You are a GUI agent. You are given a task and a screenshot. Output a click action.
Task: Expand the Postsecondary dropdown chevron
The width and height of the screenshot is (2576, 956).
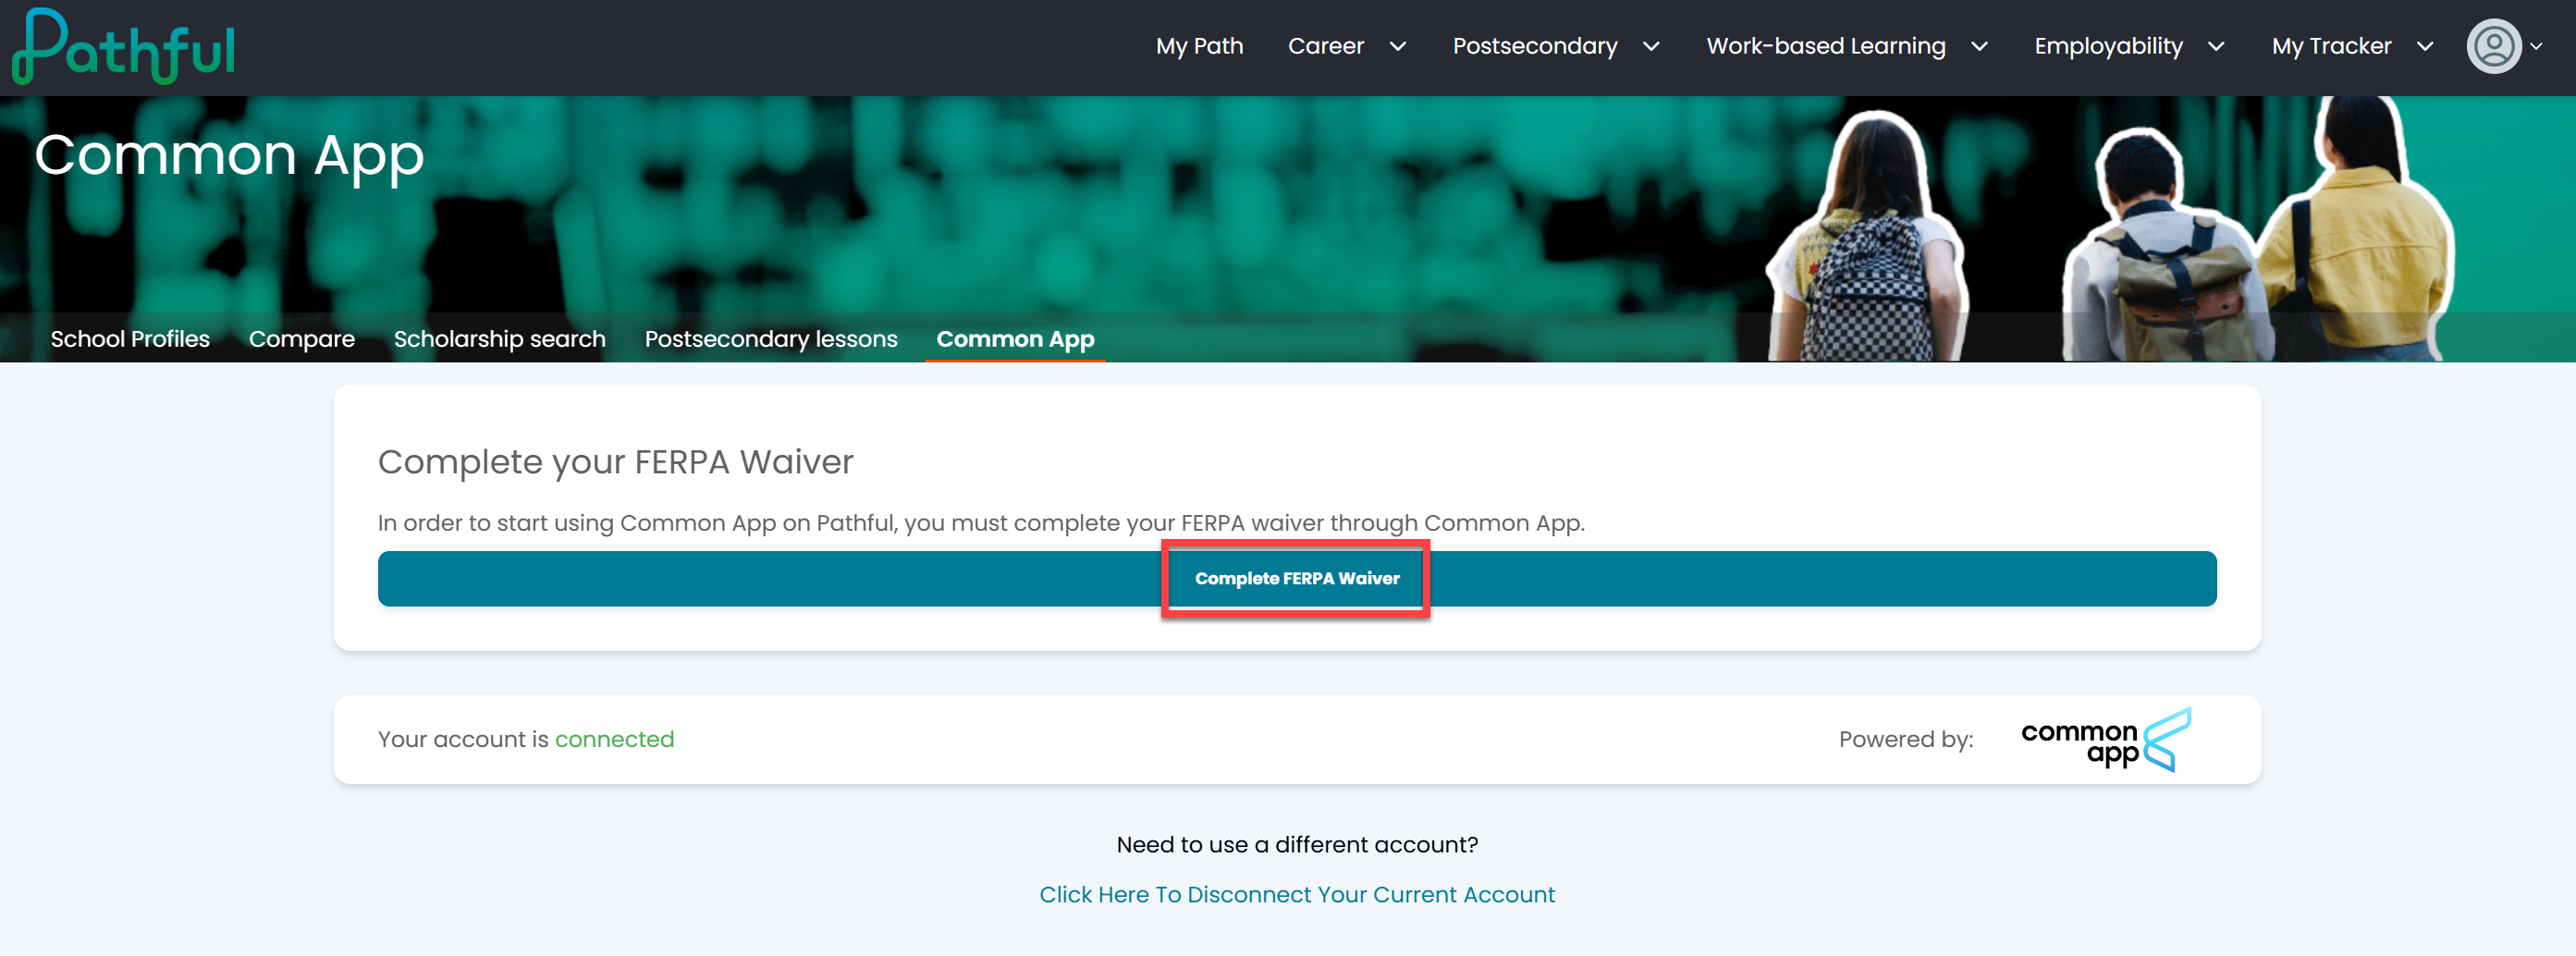pos(1651,46)
